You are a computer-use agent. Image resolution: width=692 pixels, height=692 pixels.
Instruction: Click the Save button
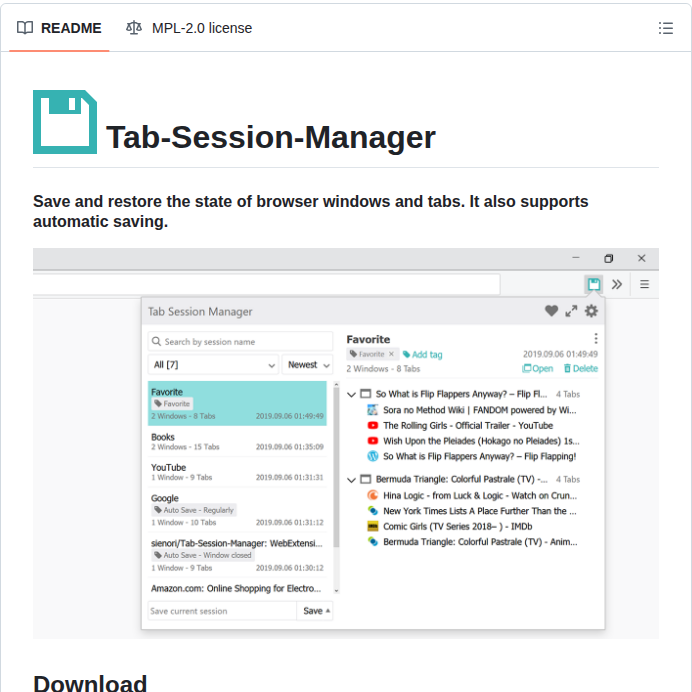tap(312, 611)
